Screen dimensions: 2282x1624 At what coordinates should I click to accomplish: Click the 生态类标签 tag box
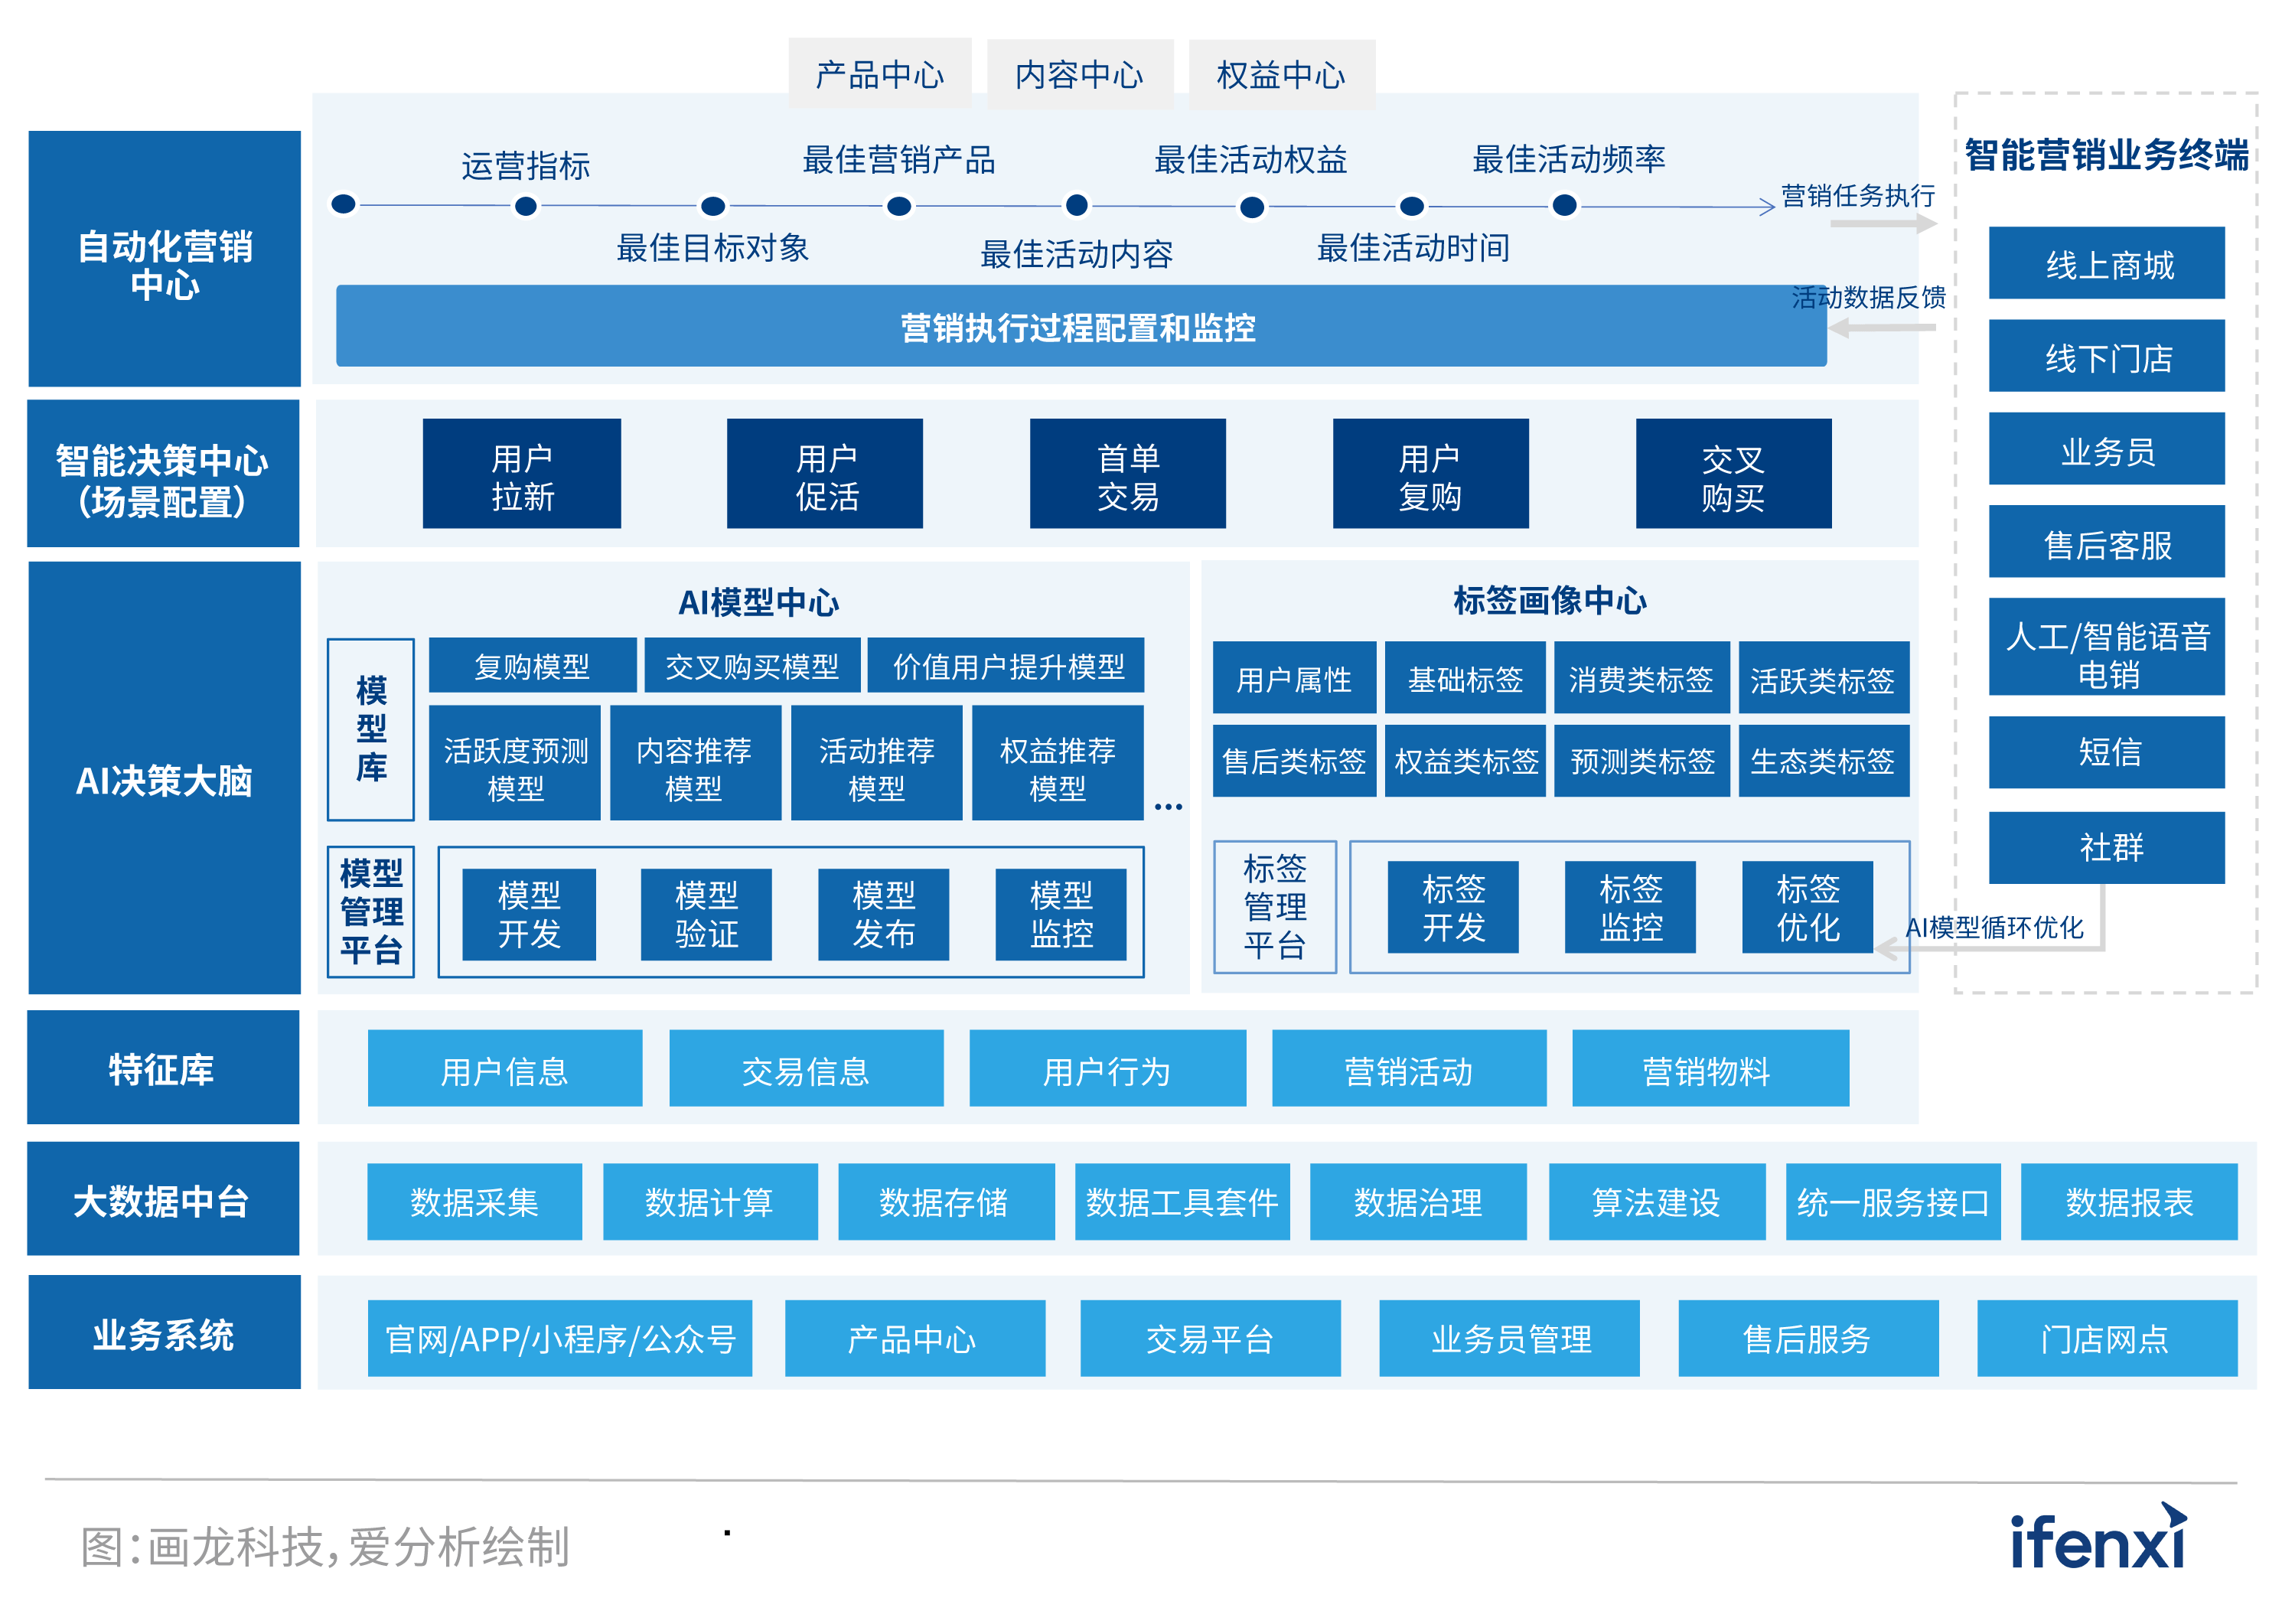tap(1823, 760)
